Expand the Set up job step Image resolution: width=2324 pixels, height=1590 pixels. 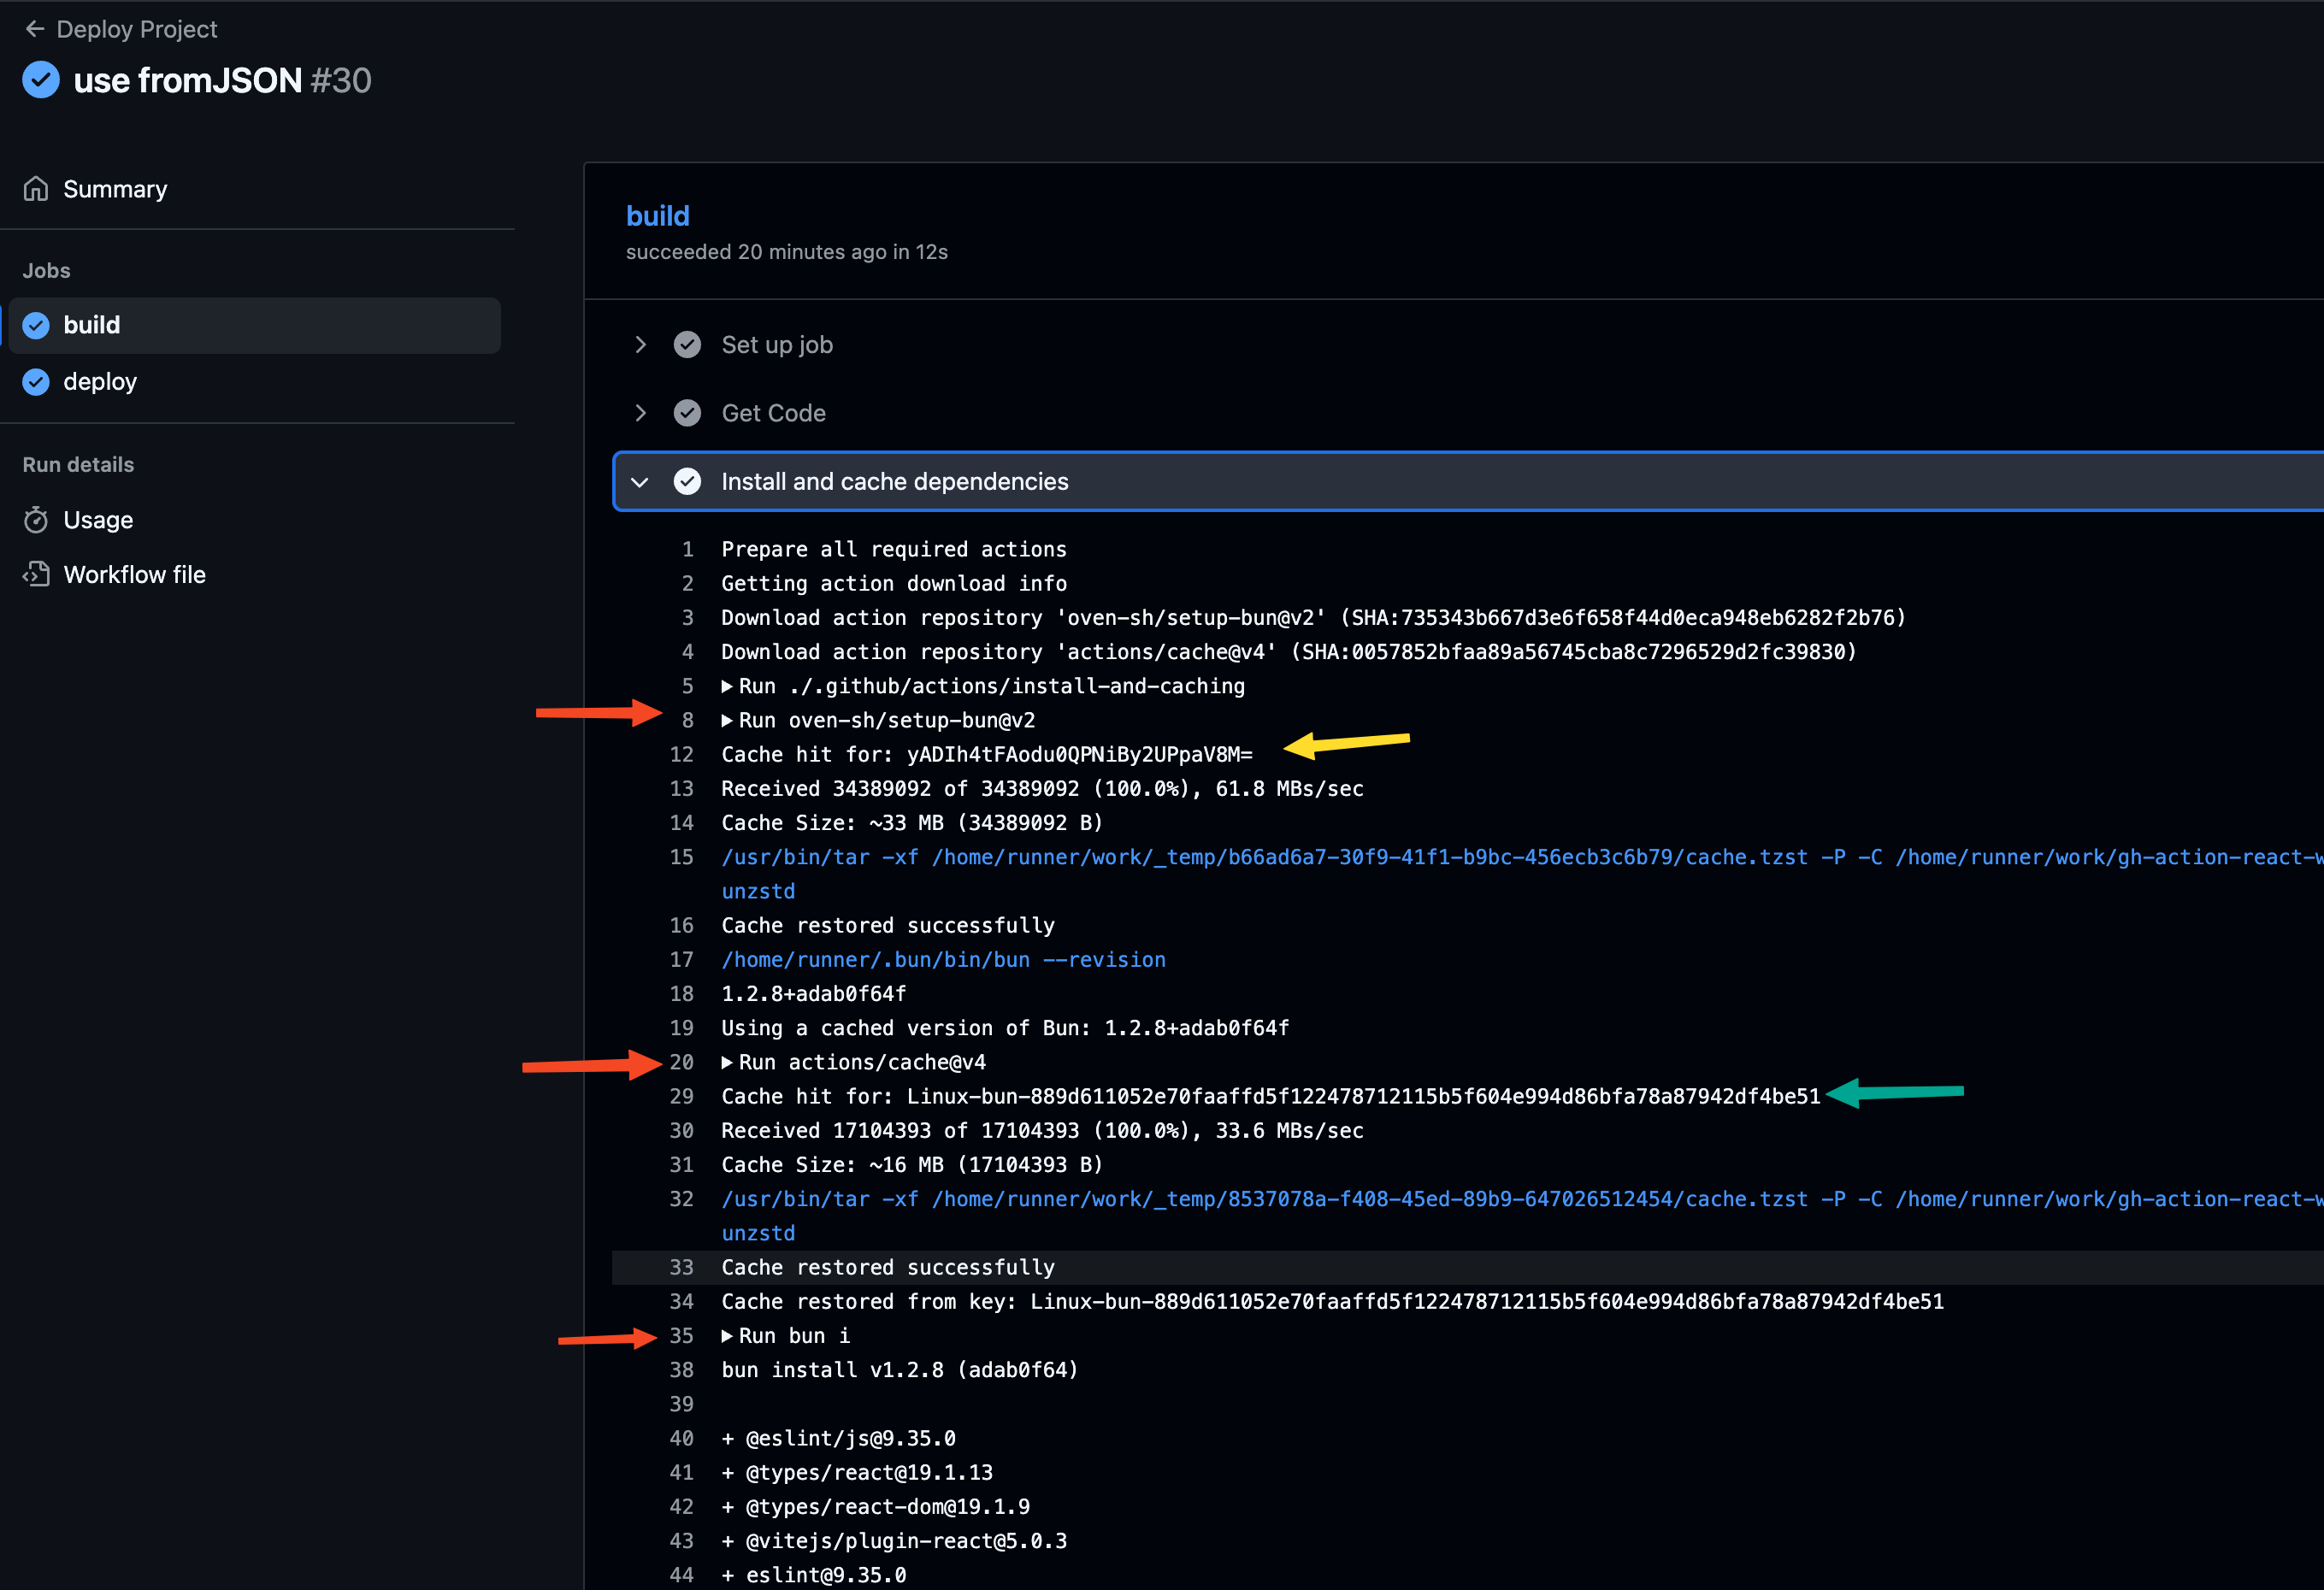641,345
